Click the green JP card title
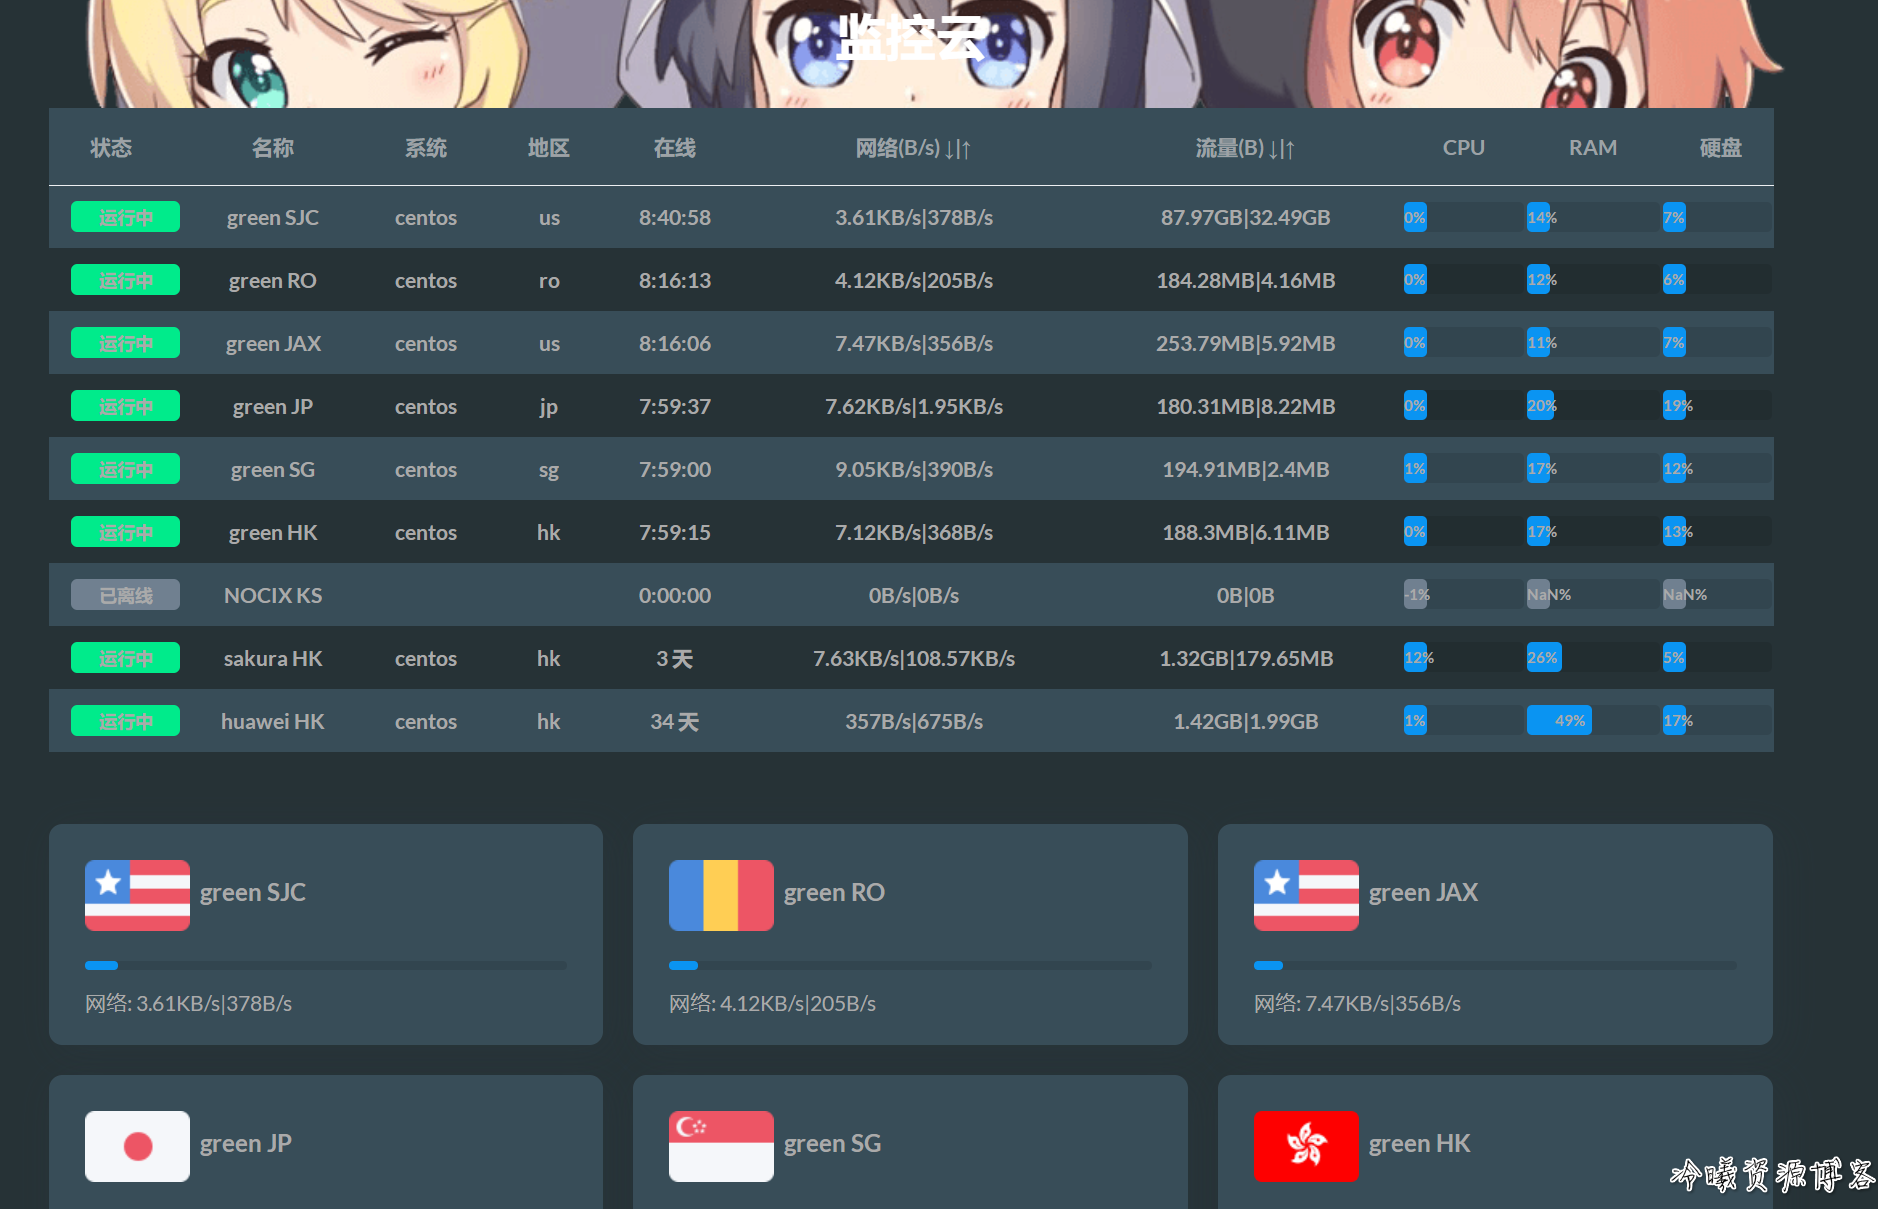The image size is (1878, 1209). point(246,1143)
